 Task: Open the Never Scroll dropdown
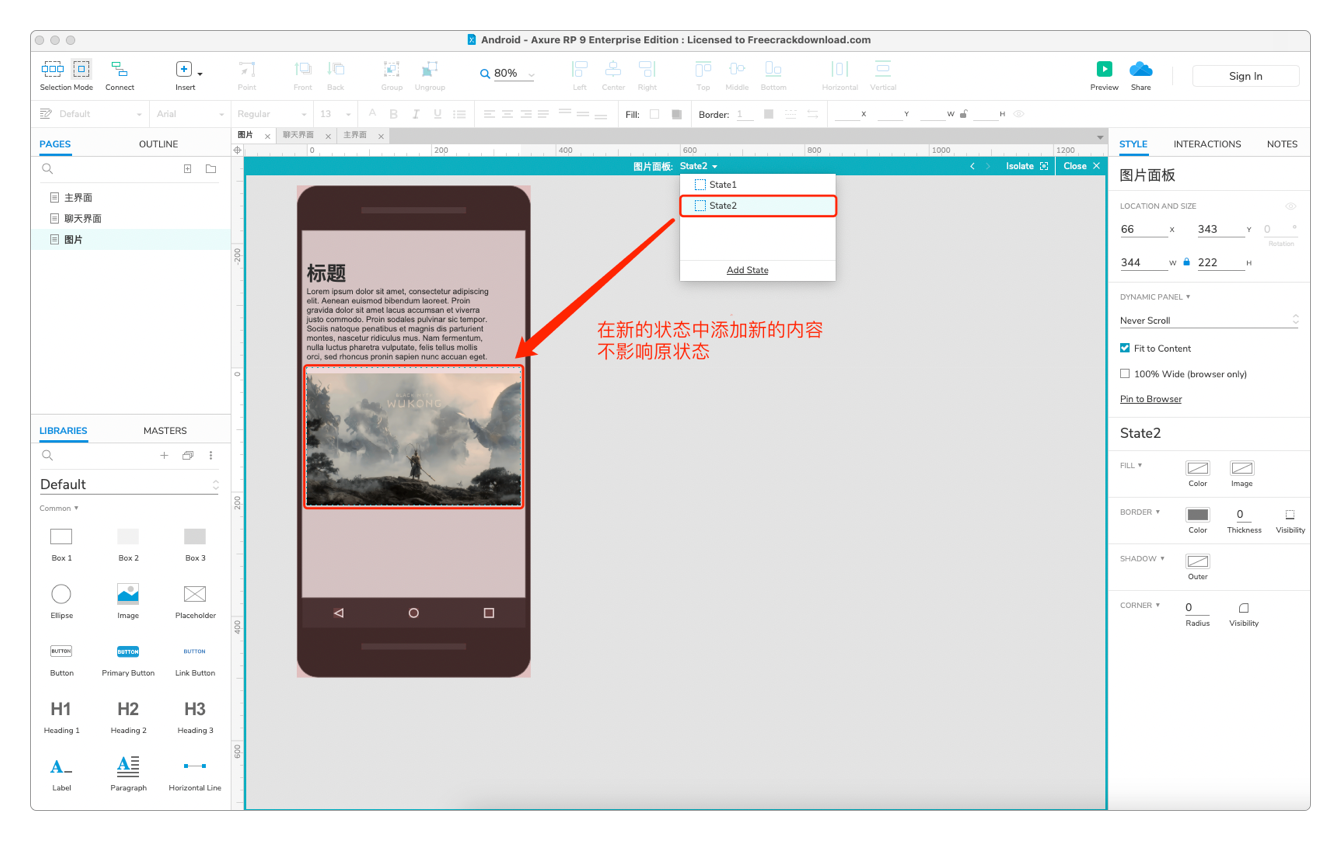1209,320
